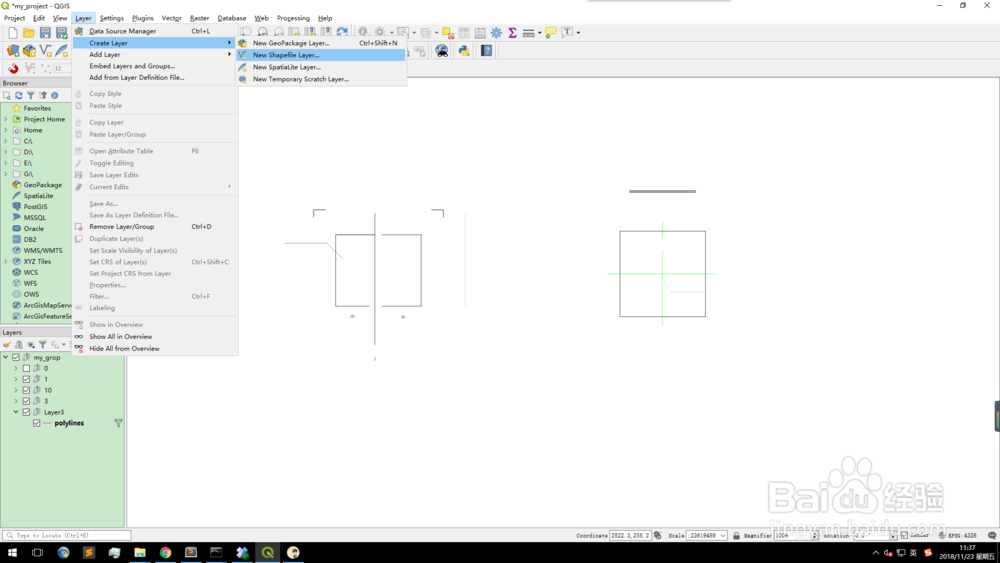The height and width of the screenshot is (563, 1000).
Task: Click EPSG:4326 CRS button
Action: 958,536
